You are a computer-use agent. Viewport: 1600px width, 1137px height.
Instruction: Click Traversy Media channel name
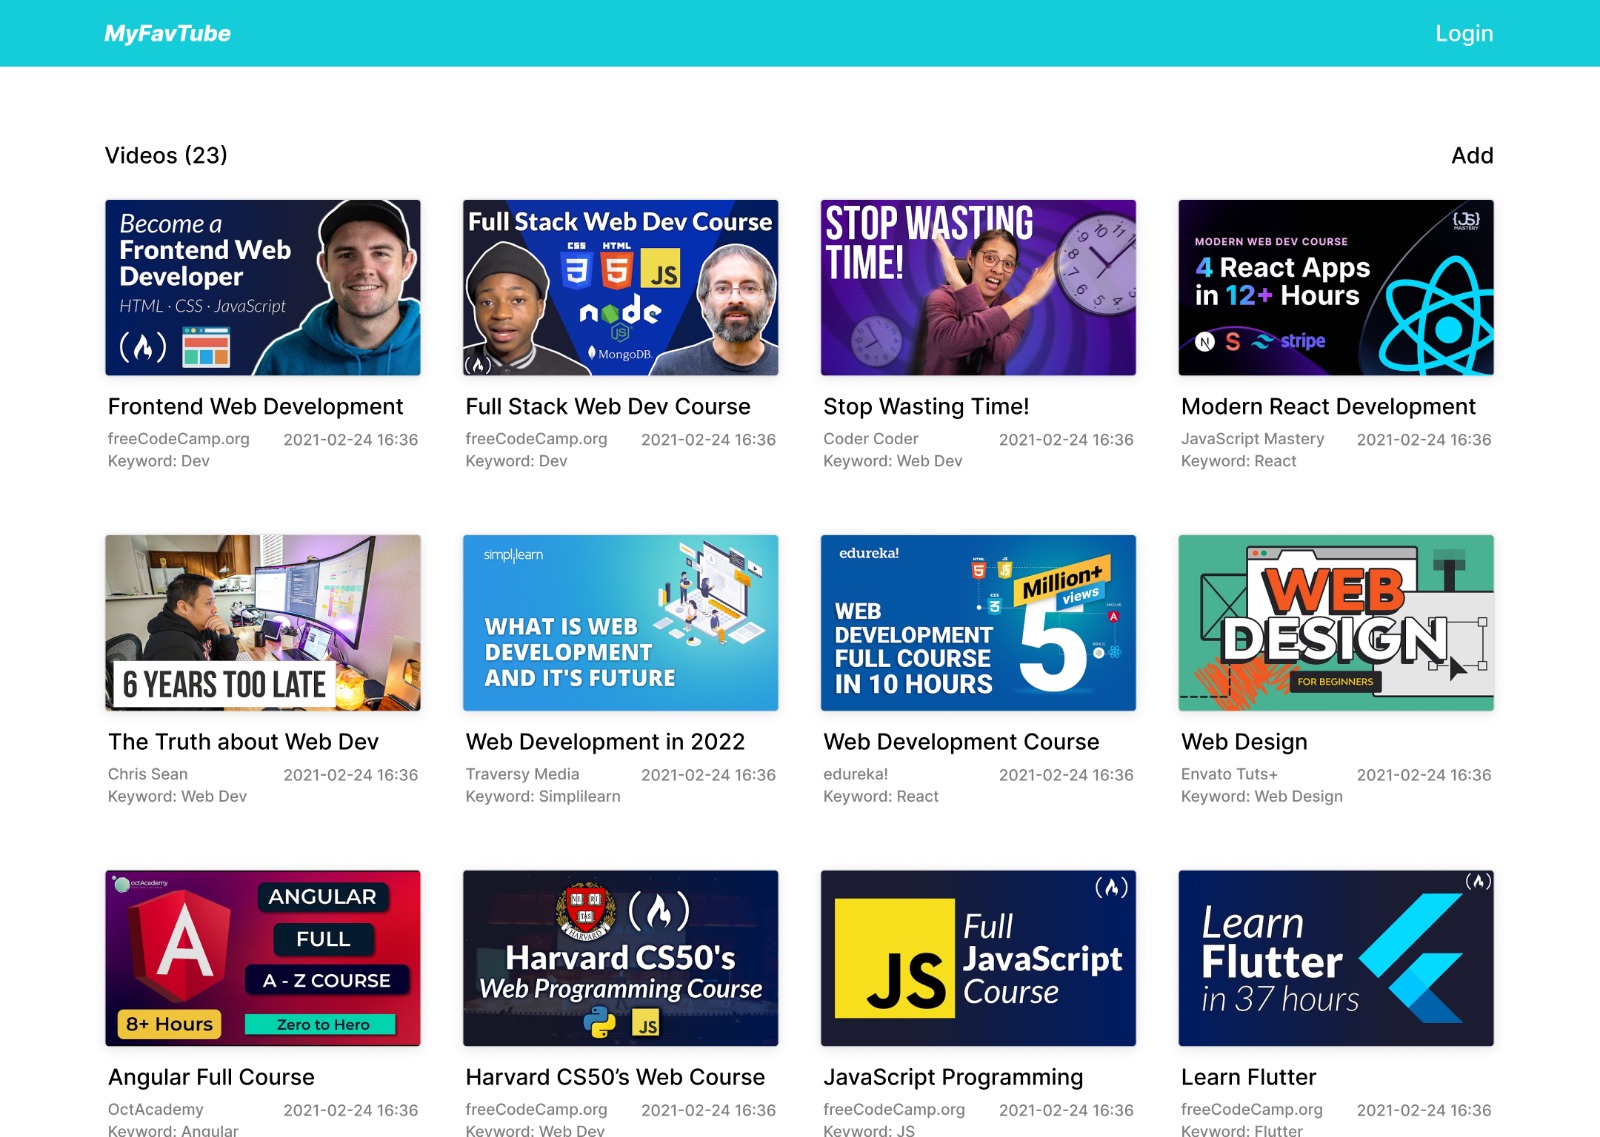coord(522,774)
